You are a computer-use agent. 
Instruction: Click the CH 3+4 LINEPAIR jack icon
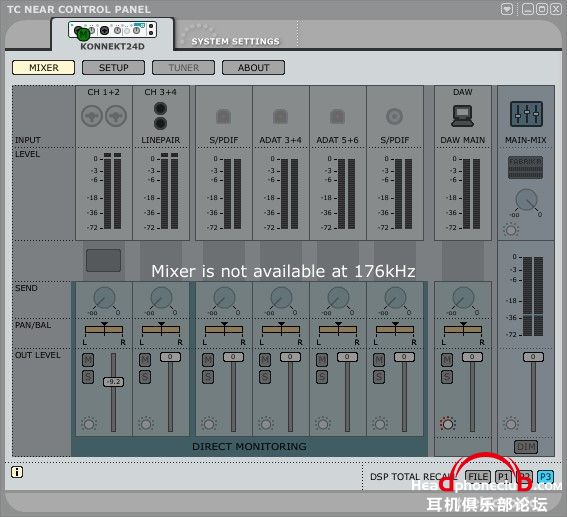click(160, 116)
